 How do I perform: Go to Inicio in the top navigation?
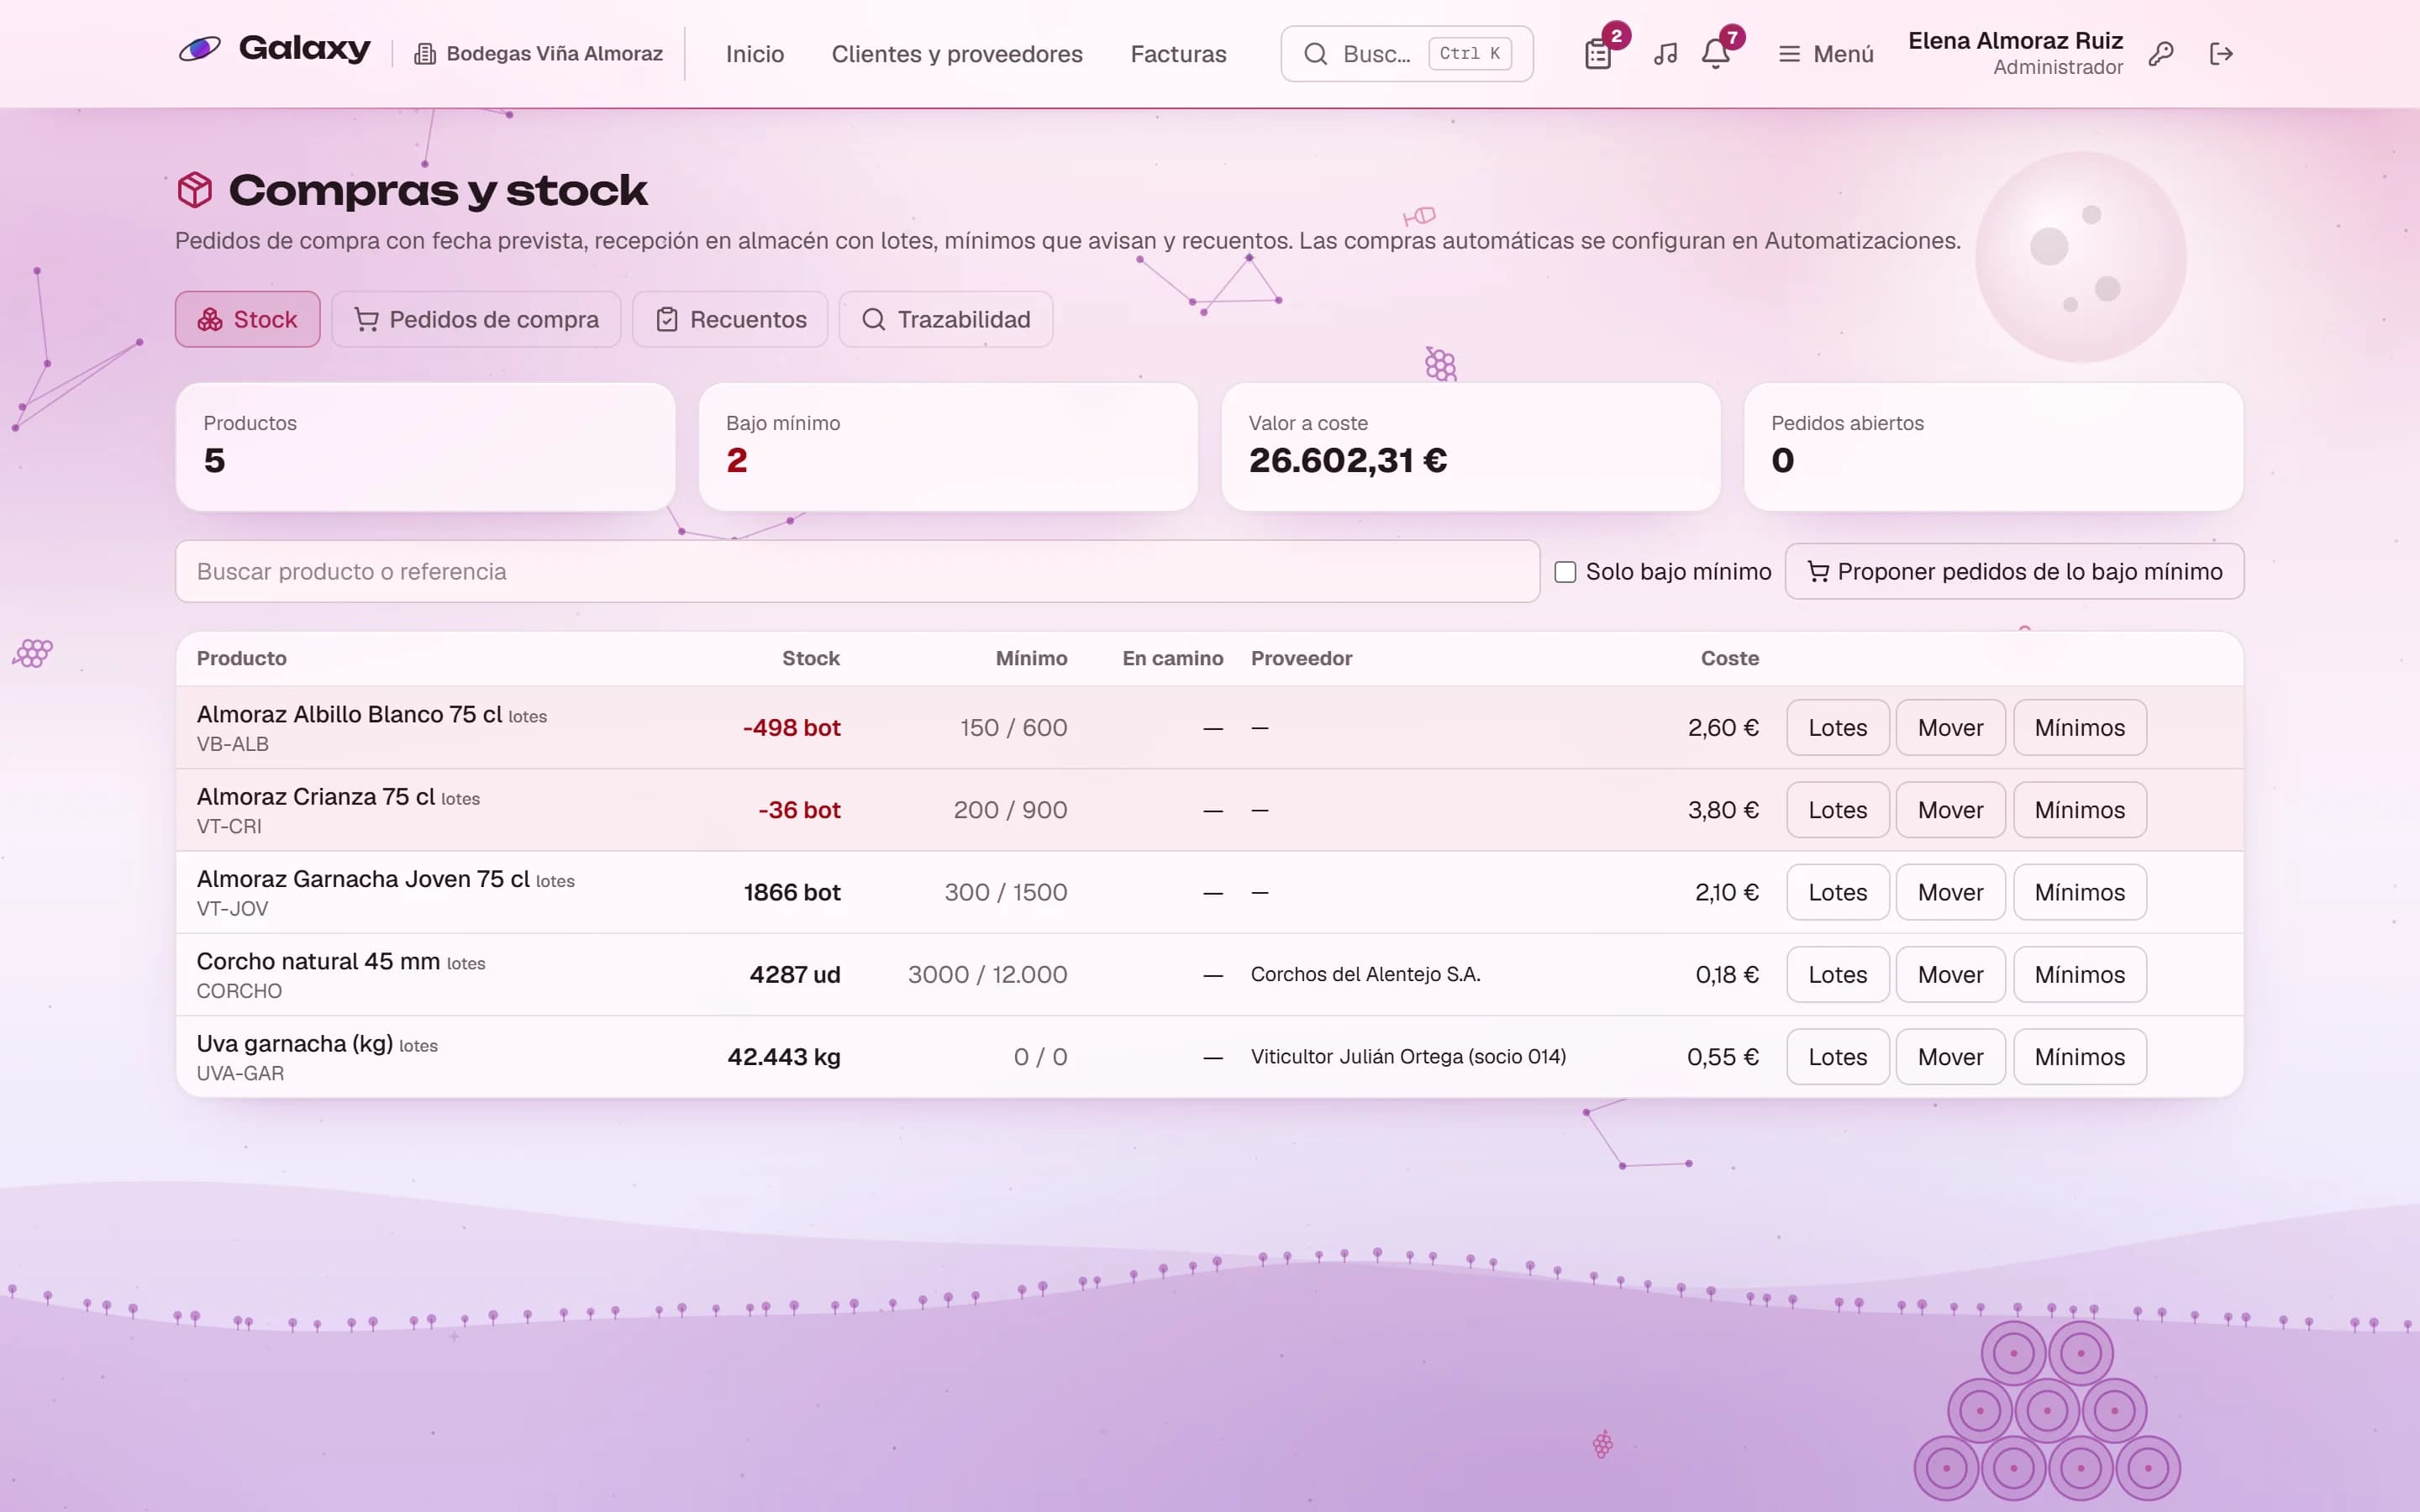pyautogui.click(x=755, y=54)
